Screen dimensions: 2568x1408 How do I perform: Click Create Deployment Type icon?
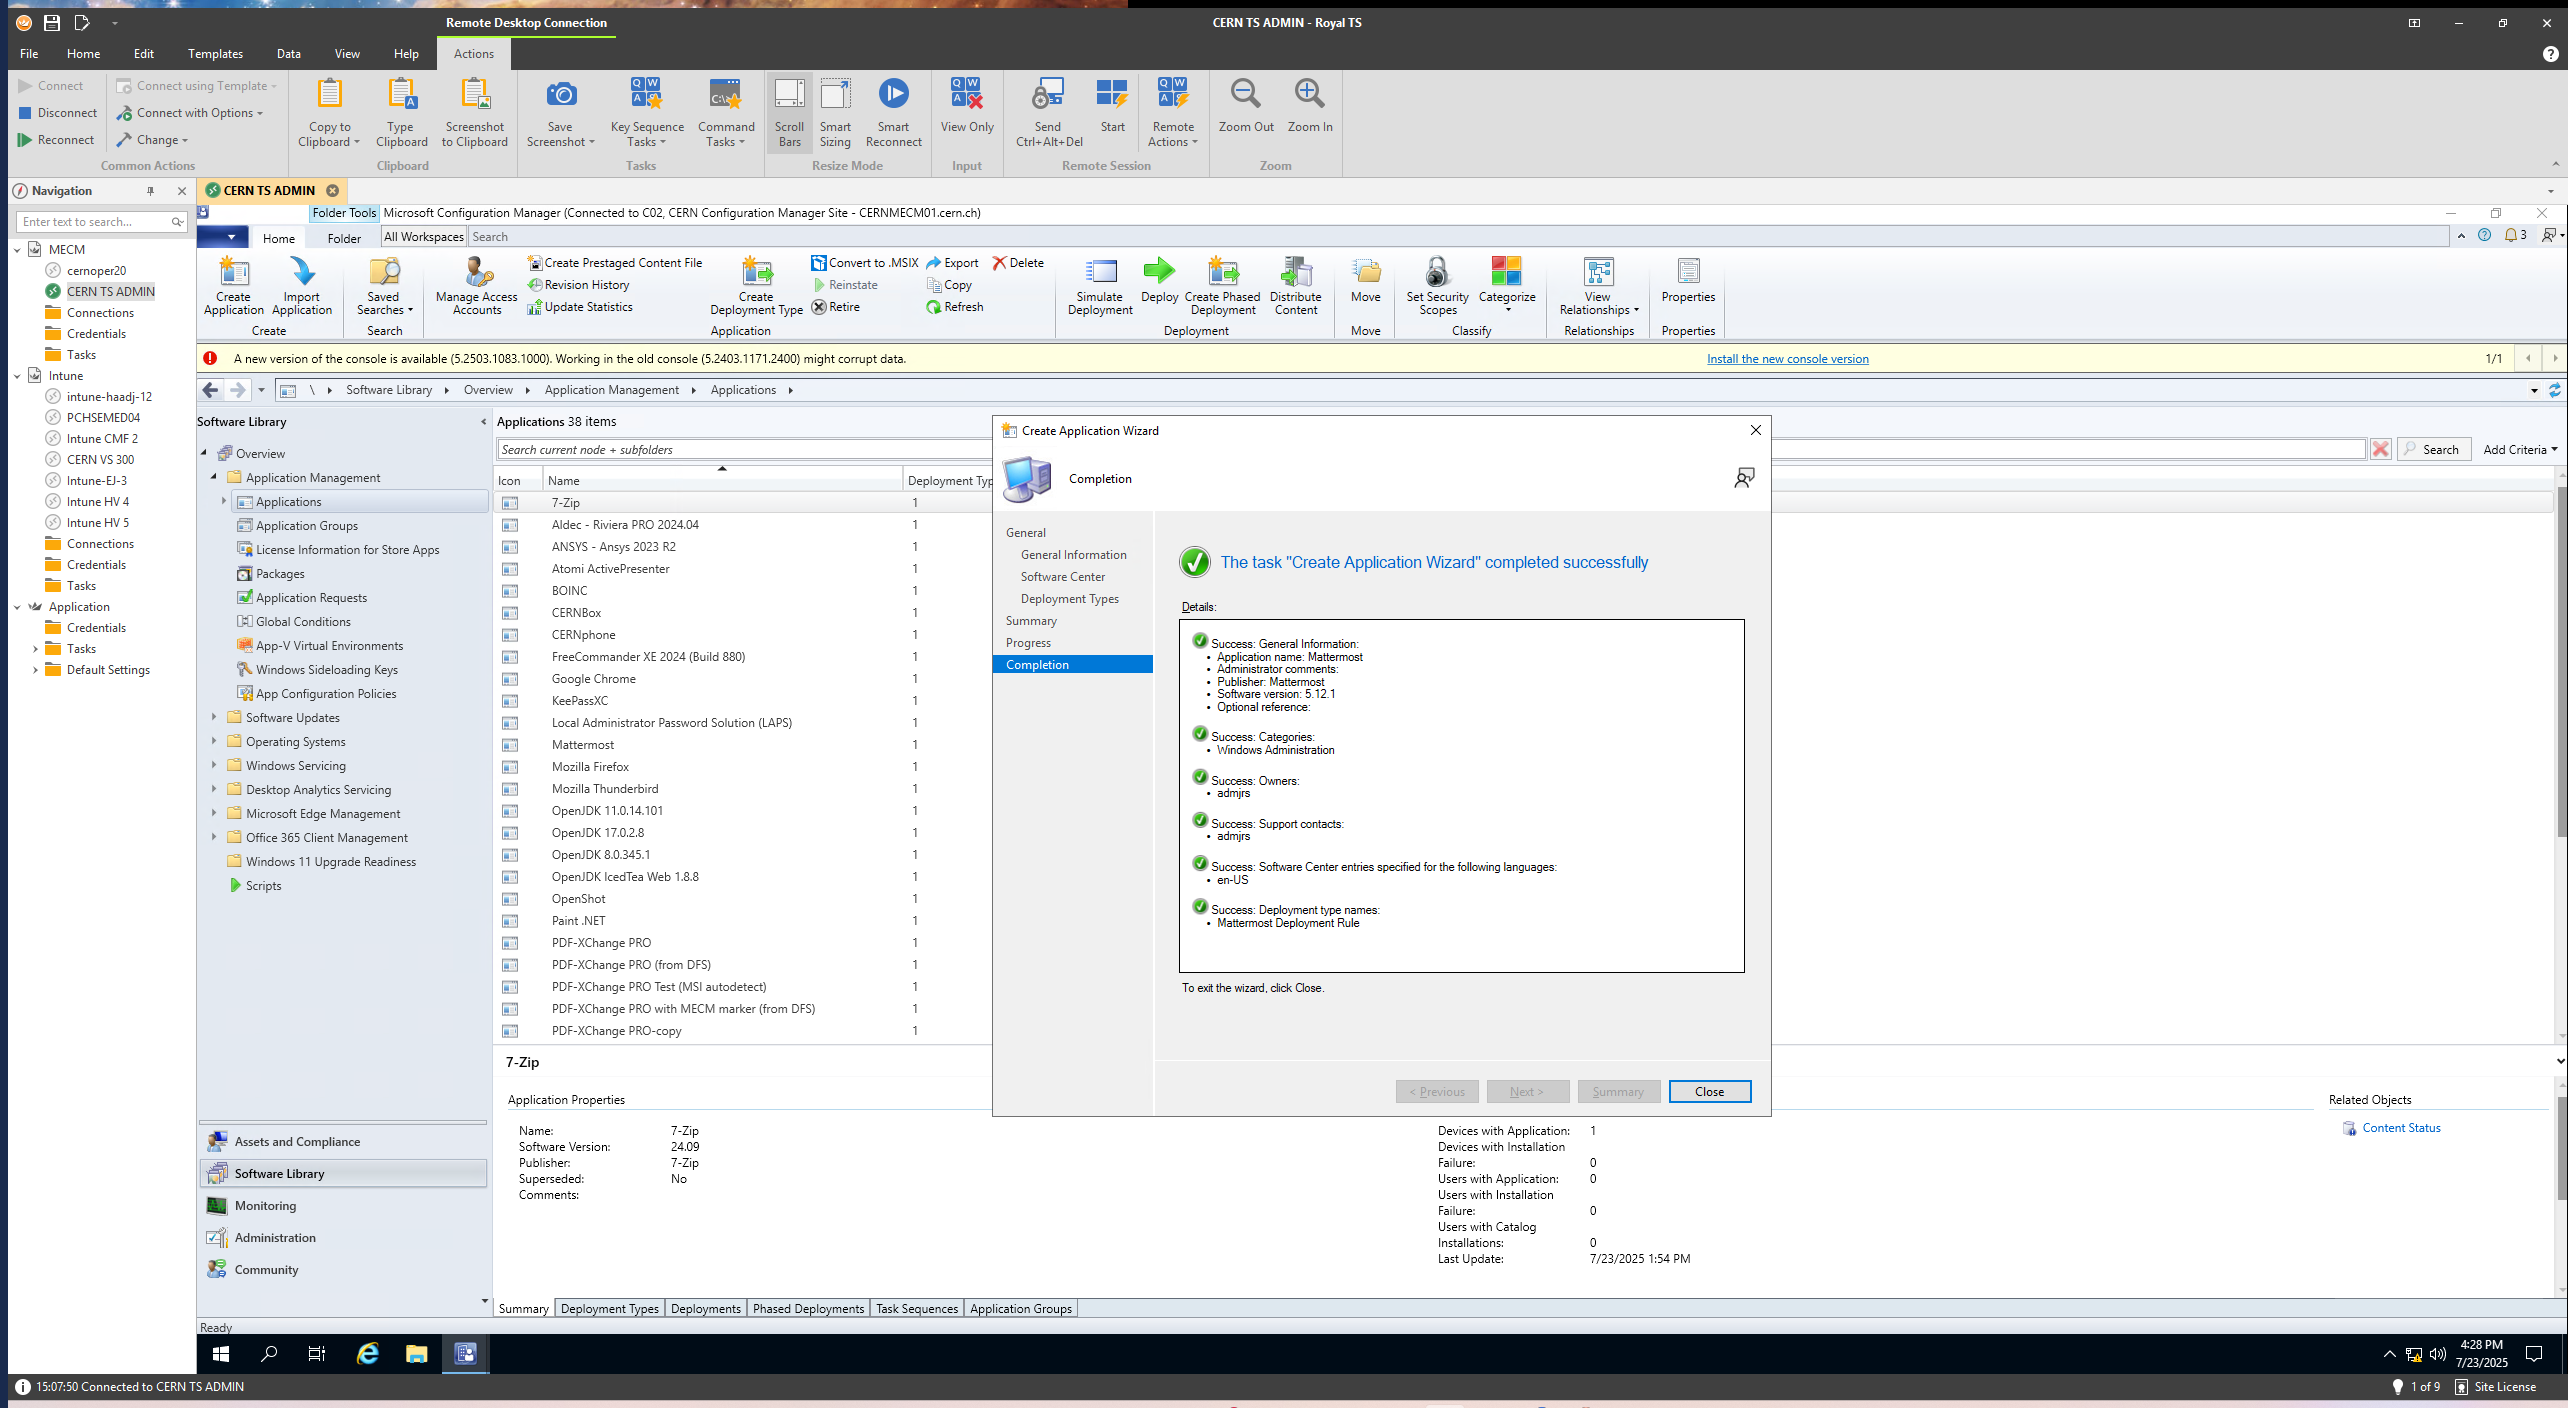click(x=756, y=286)
